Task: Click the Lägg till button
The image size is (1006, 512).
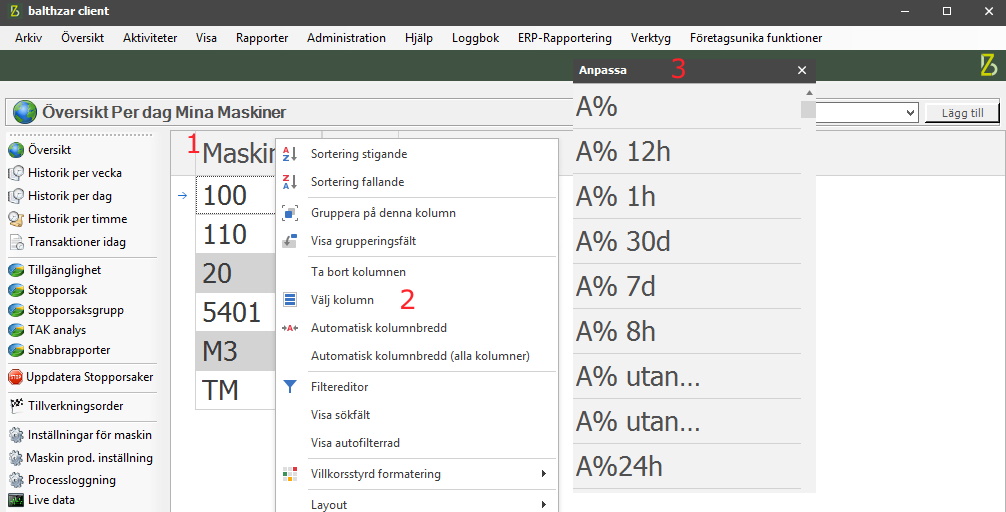Action: tap(962, 113)
